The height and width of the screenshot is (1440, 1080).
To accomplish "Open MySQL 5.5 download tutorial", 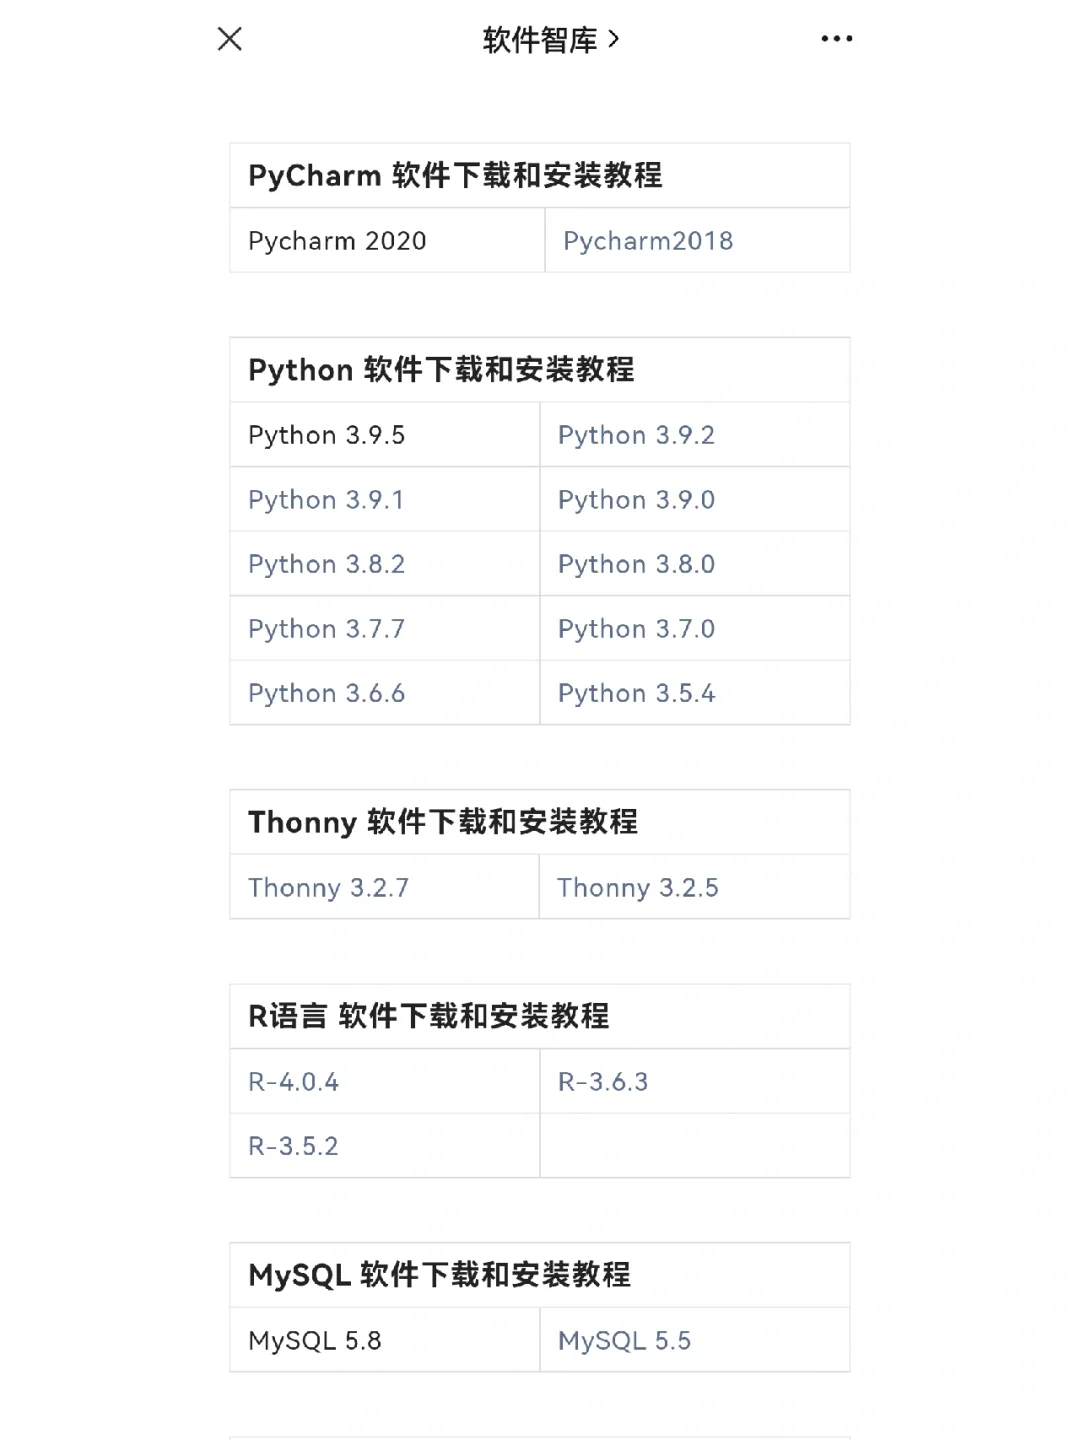I will click(x=624, y=1340).
